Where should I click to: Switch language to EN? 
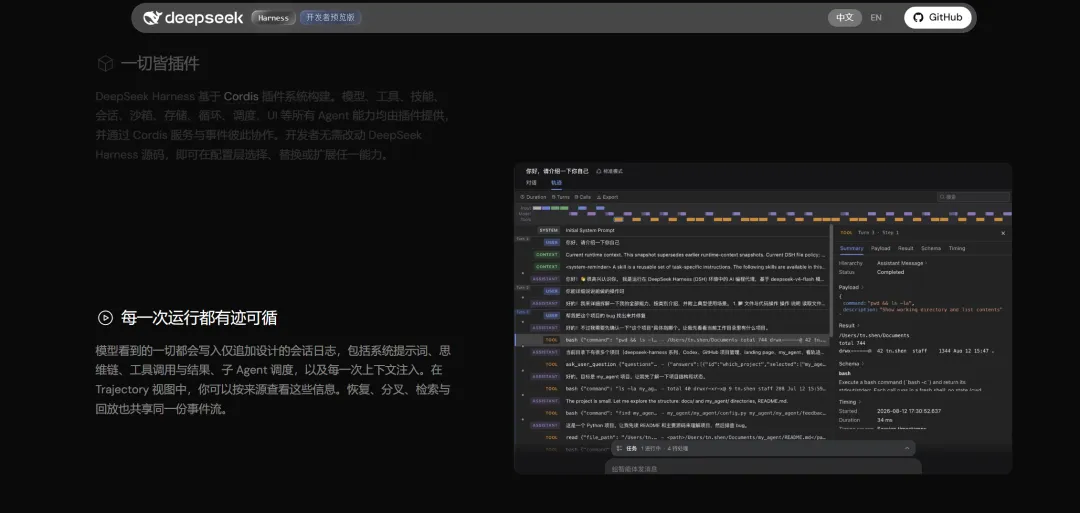pos(876,18)
